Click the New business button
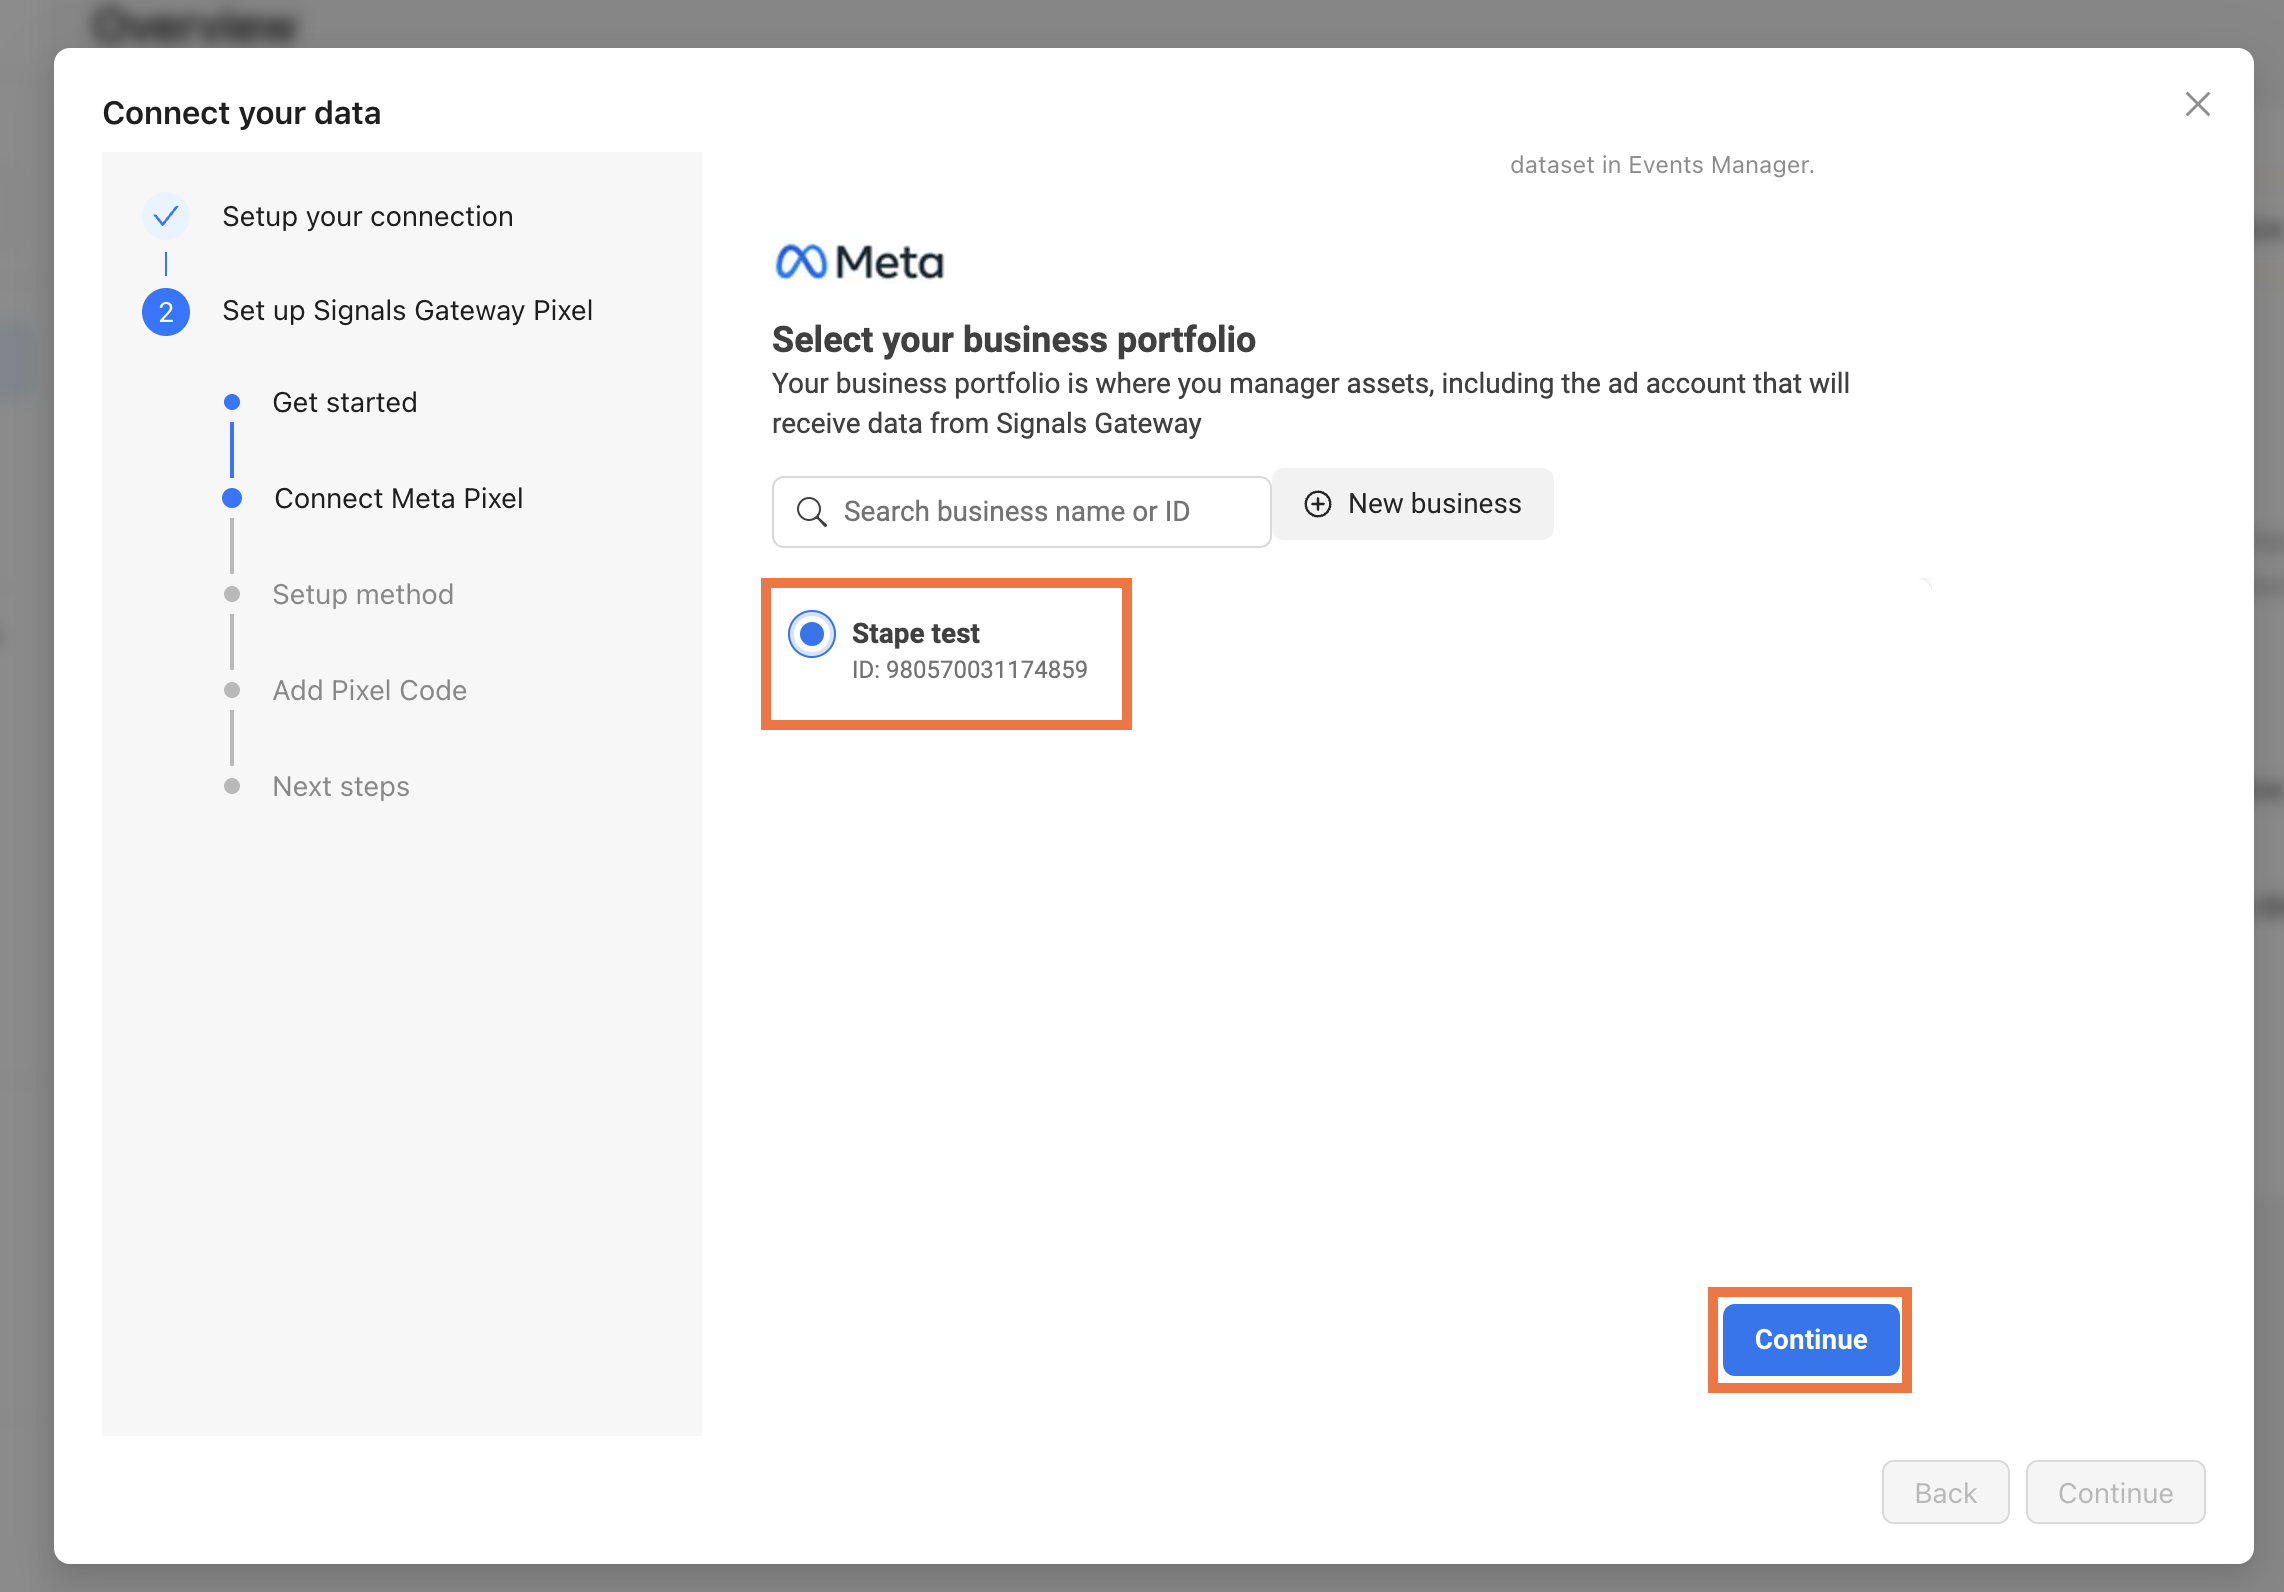Image resolution: width=2284 pixels, height=1592 pixels. [x=1412, y=504]
